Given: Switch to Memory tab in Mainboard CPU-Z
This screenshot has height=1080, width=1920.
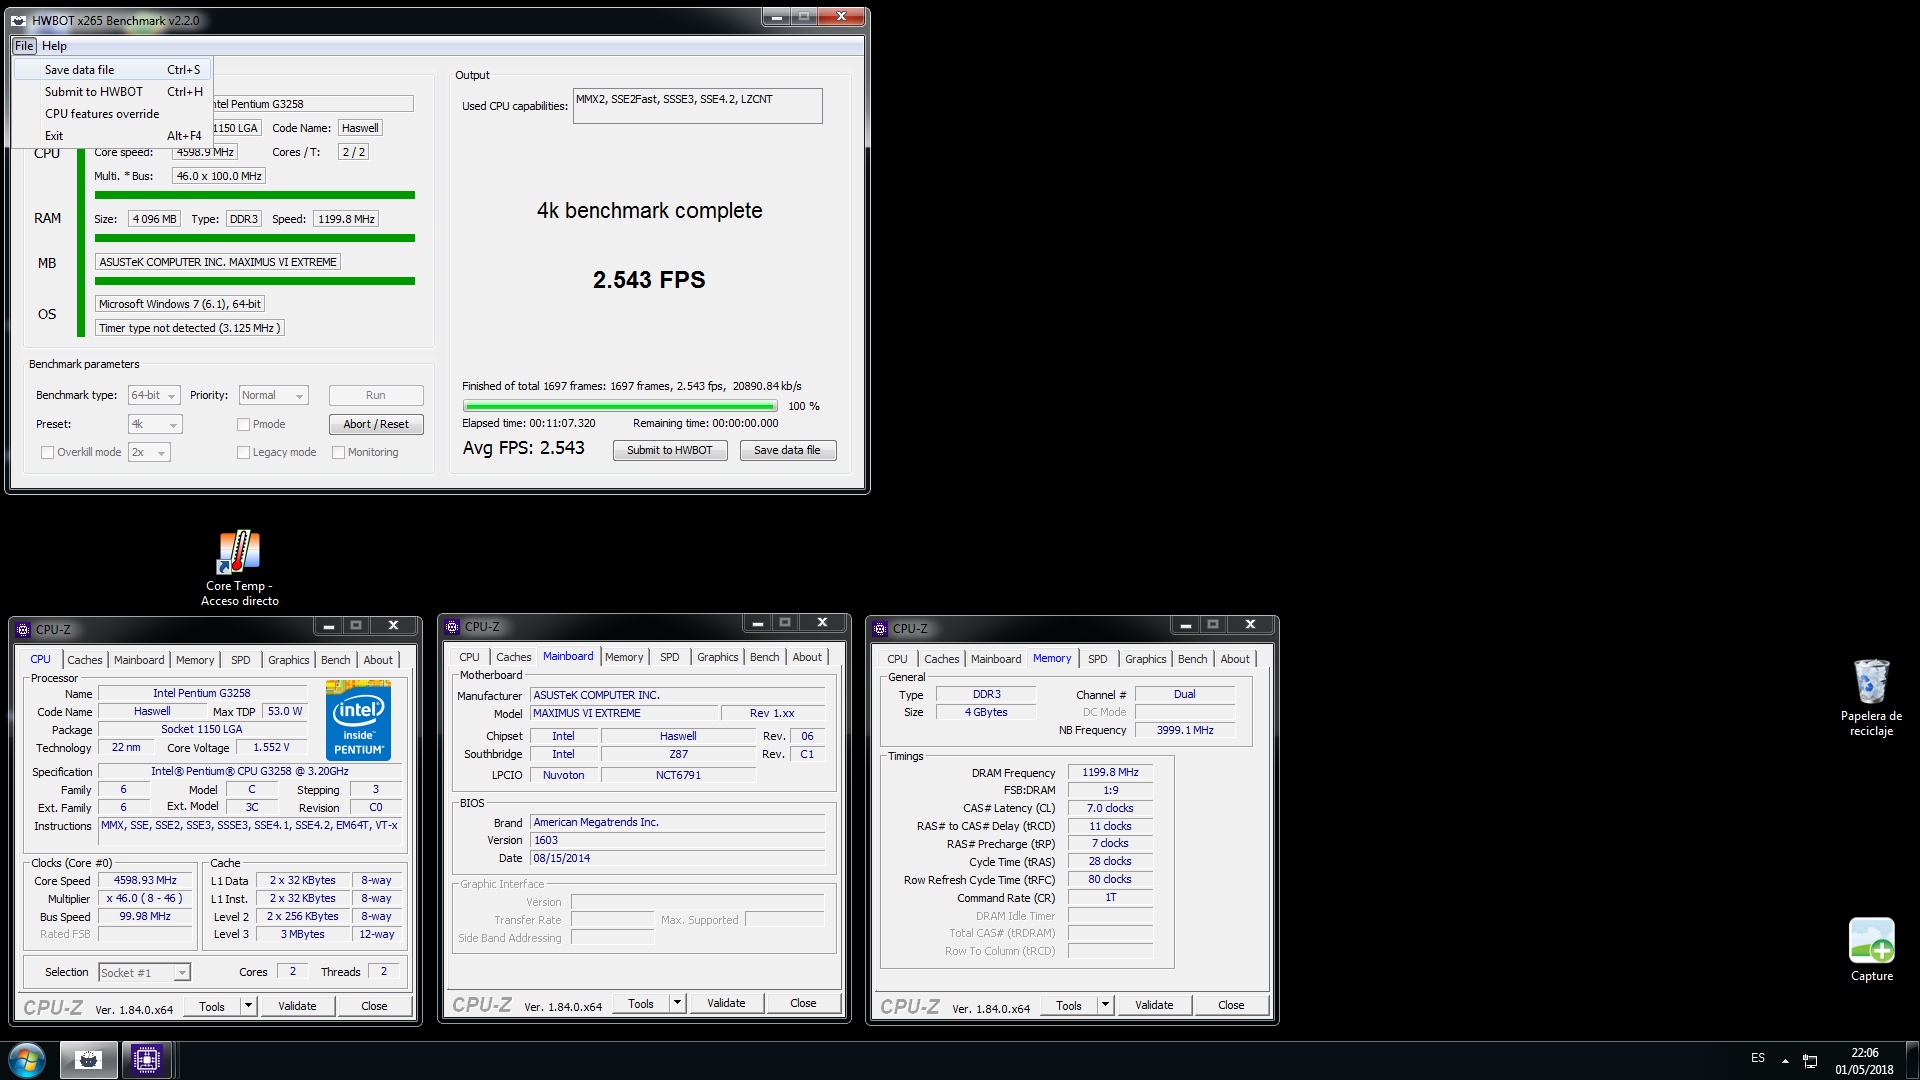Looking at the screenshot, I should (624, 657).
